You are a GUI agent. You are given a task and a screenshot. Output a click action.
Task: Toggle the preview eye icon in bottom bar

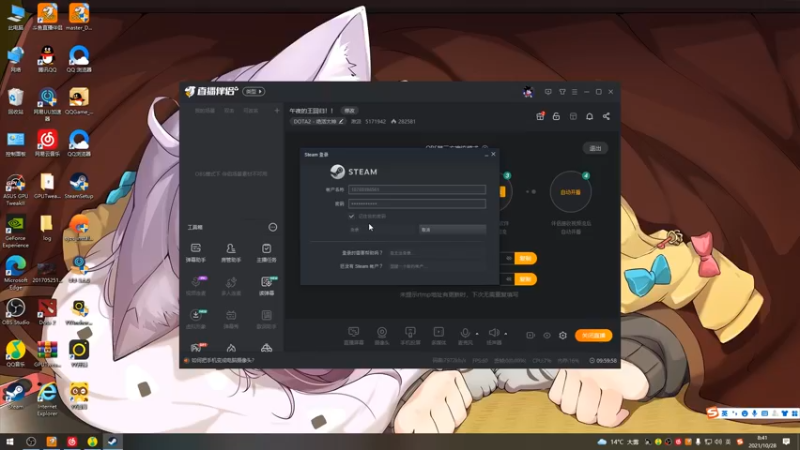click(x=547, y=335)
